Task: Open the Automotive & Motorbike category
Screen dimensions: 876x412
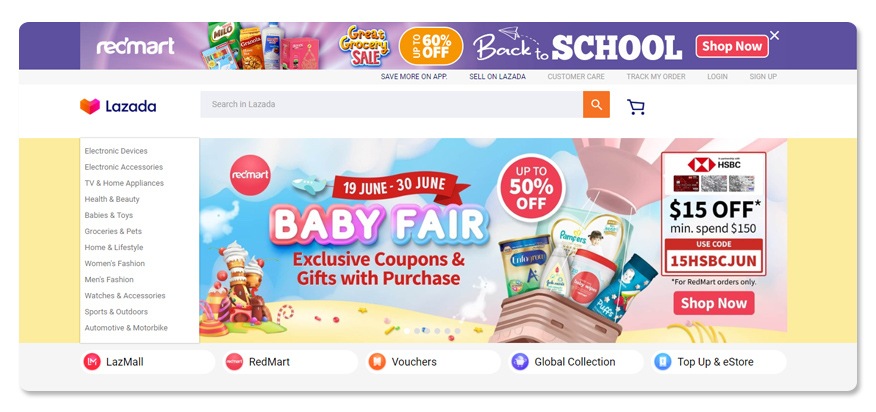Action: pos(126,328)
